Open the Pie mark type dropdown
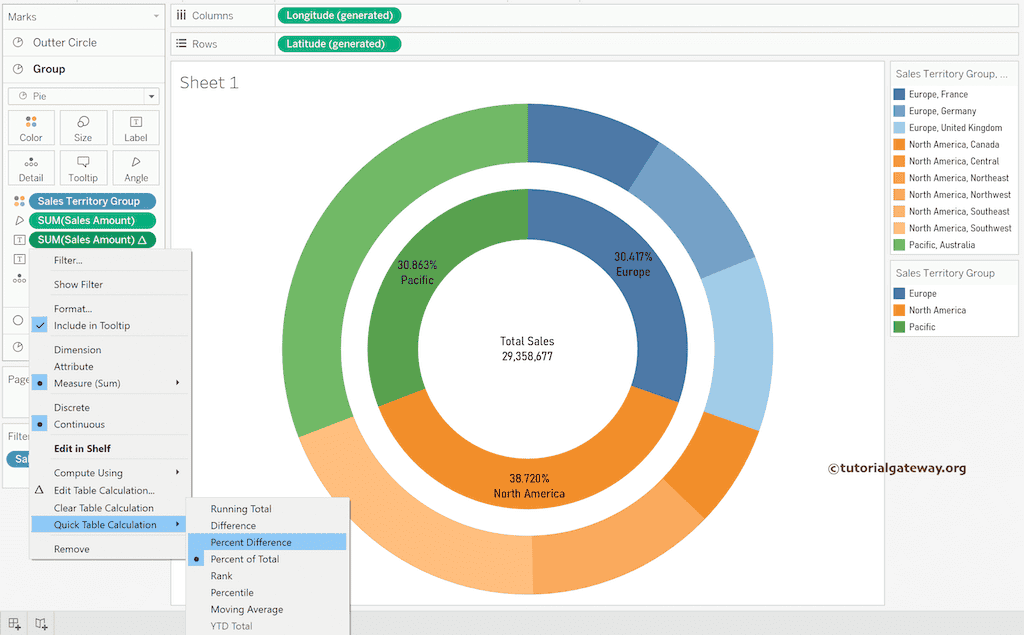The width and height of the screenshot is (1024, 635). [83, 96]
